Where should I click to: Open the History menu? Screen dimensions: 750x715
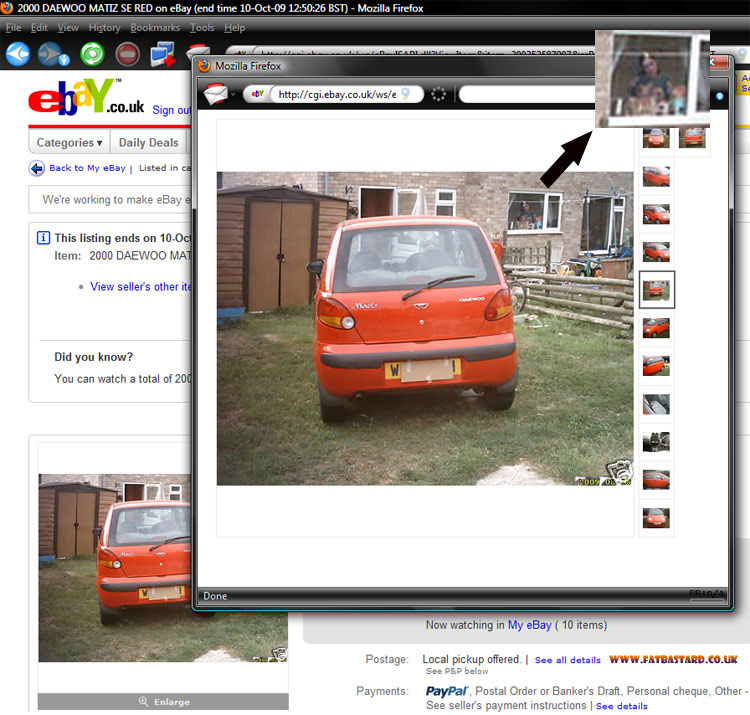104,28
